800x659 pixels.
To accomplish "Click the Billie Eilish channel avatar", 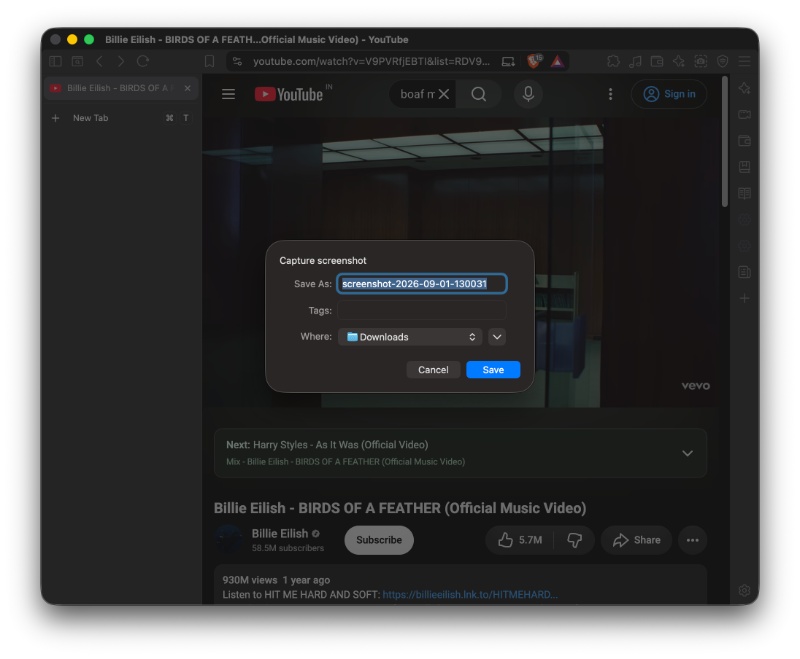I will 229,539.
